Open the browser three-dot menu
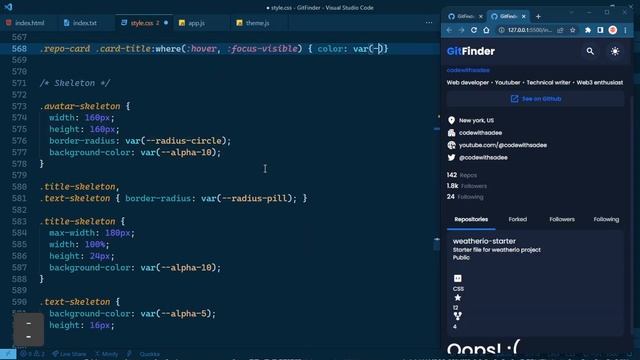This screenshot has height=360, width=640. click(x=625, y=30)
